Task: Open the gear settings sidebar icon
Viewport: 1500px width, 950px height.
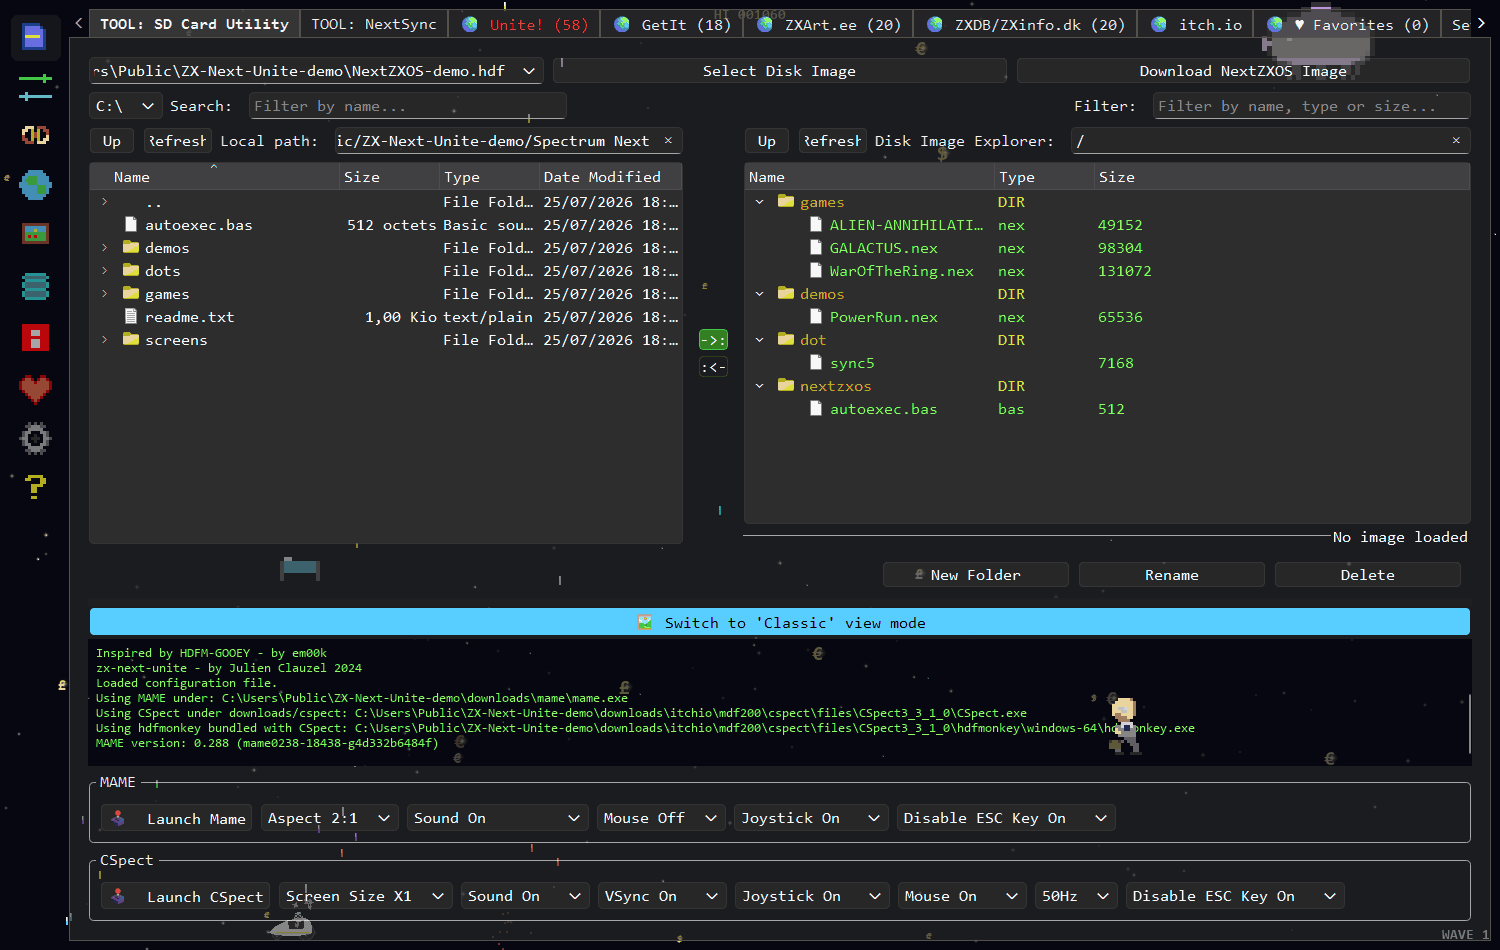Action: (x=35, y=438)
